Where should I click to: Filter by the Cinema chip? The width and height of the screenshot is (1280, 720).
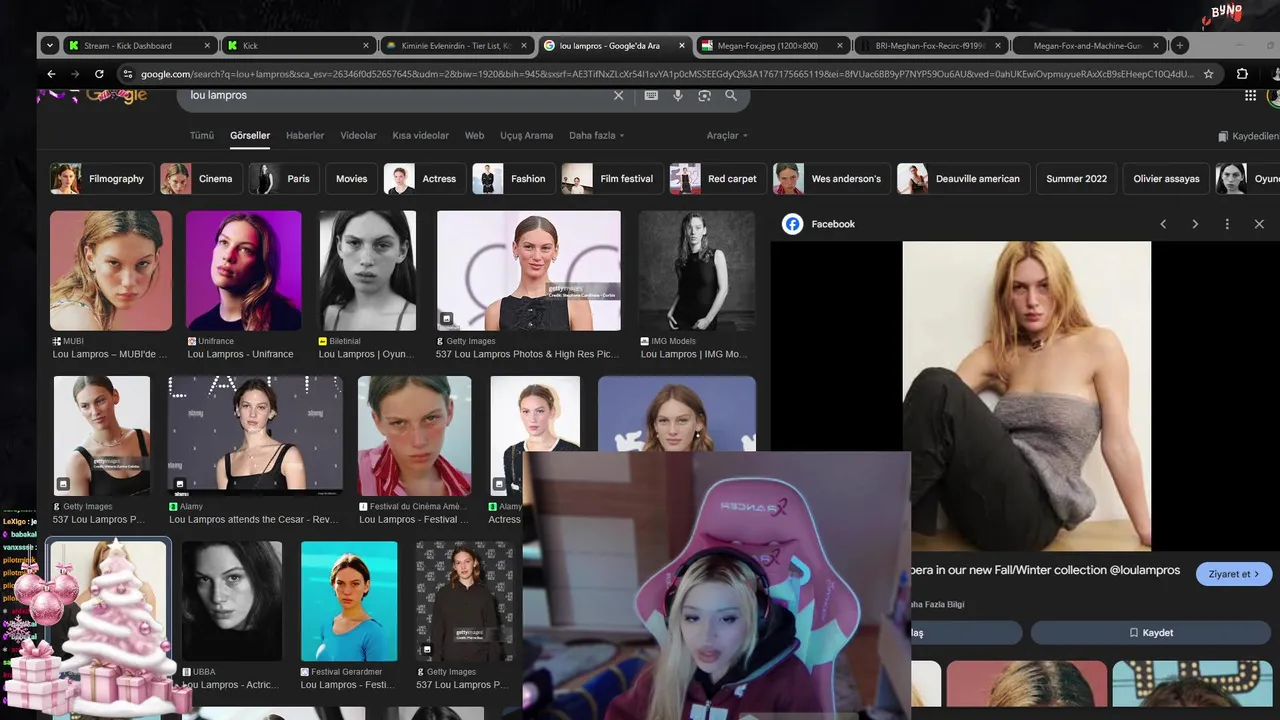point(201,178)
